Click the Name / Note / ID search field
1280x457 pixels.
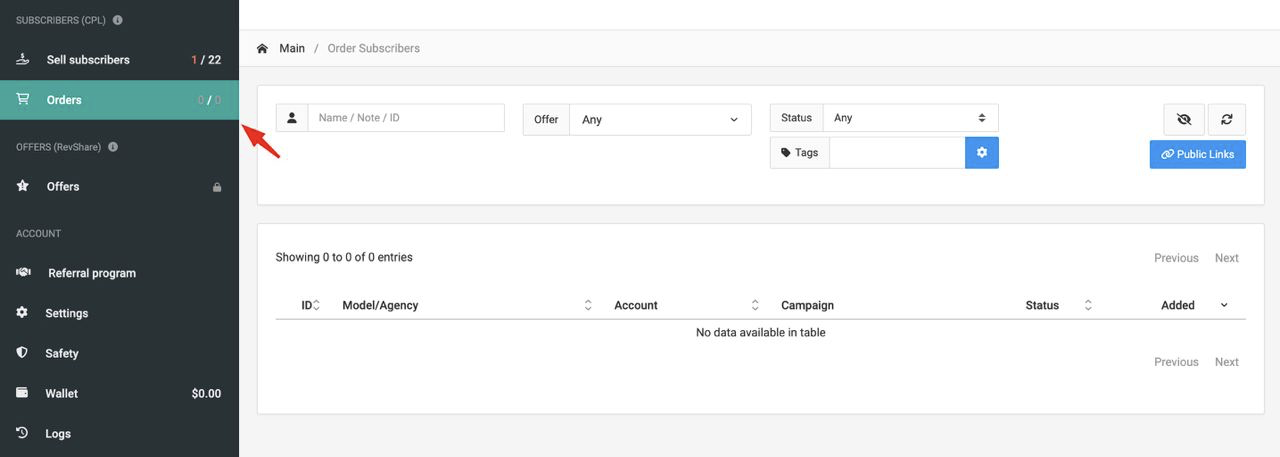[405, 118]
